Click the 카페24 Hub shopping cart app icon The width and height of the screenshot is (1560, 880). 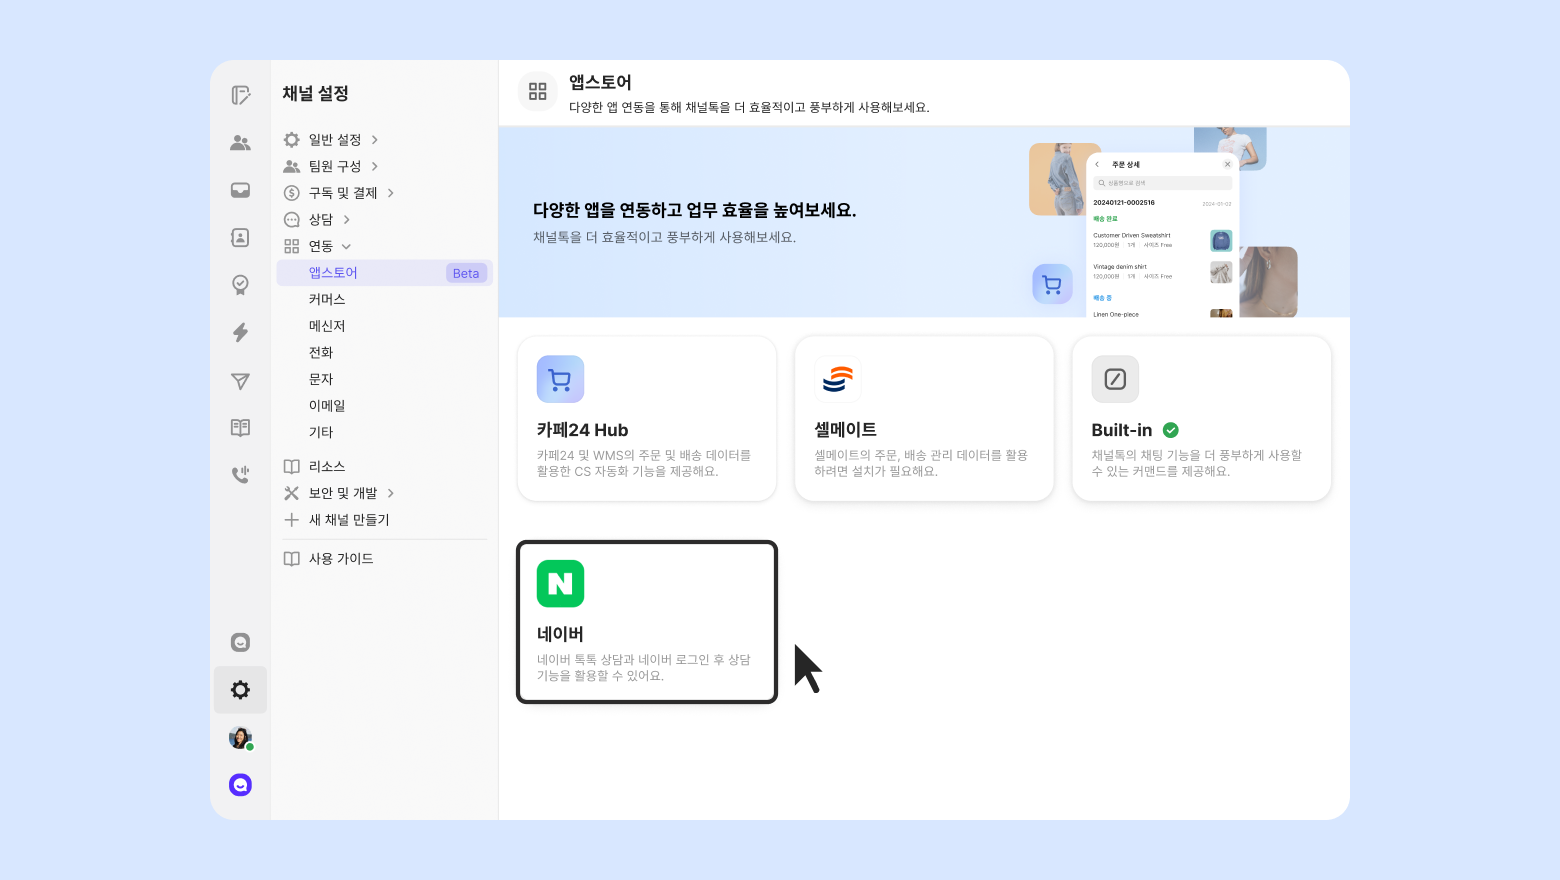tap(560, 379)
